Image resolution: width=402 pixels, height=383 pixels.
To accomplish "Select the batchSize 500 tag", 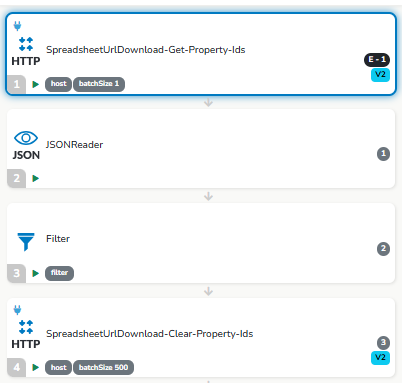I will (x=103, y=368).
